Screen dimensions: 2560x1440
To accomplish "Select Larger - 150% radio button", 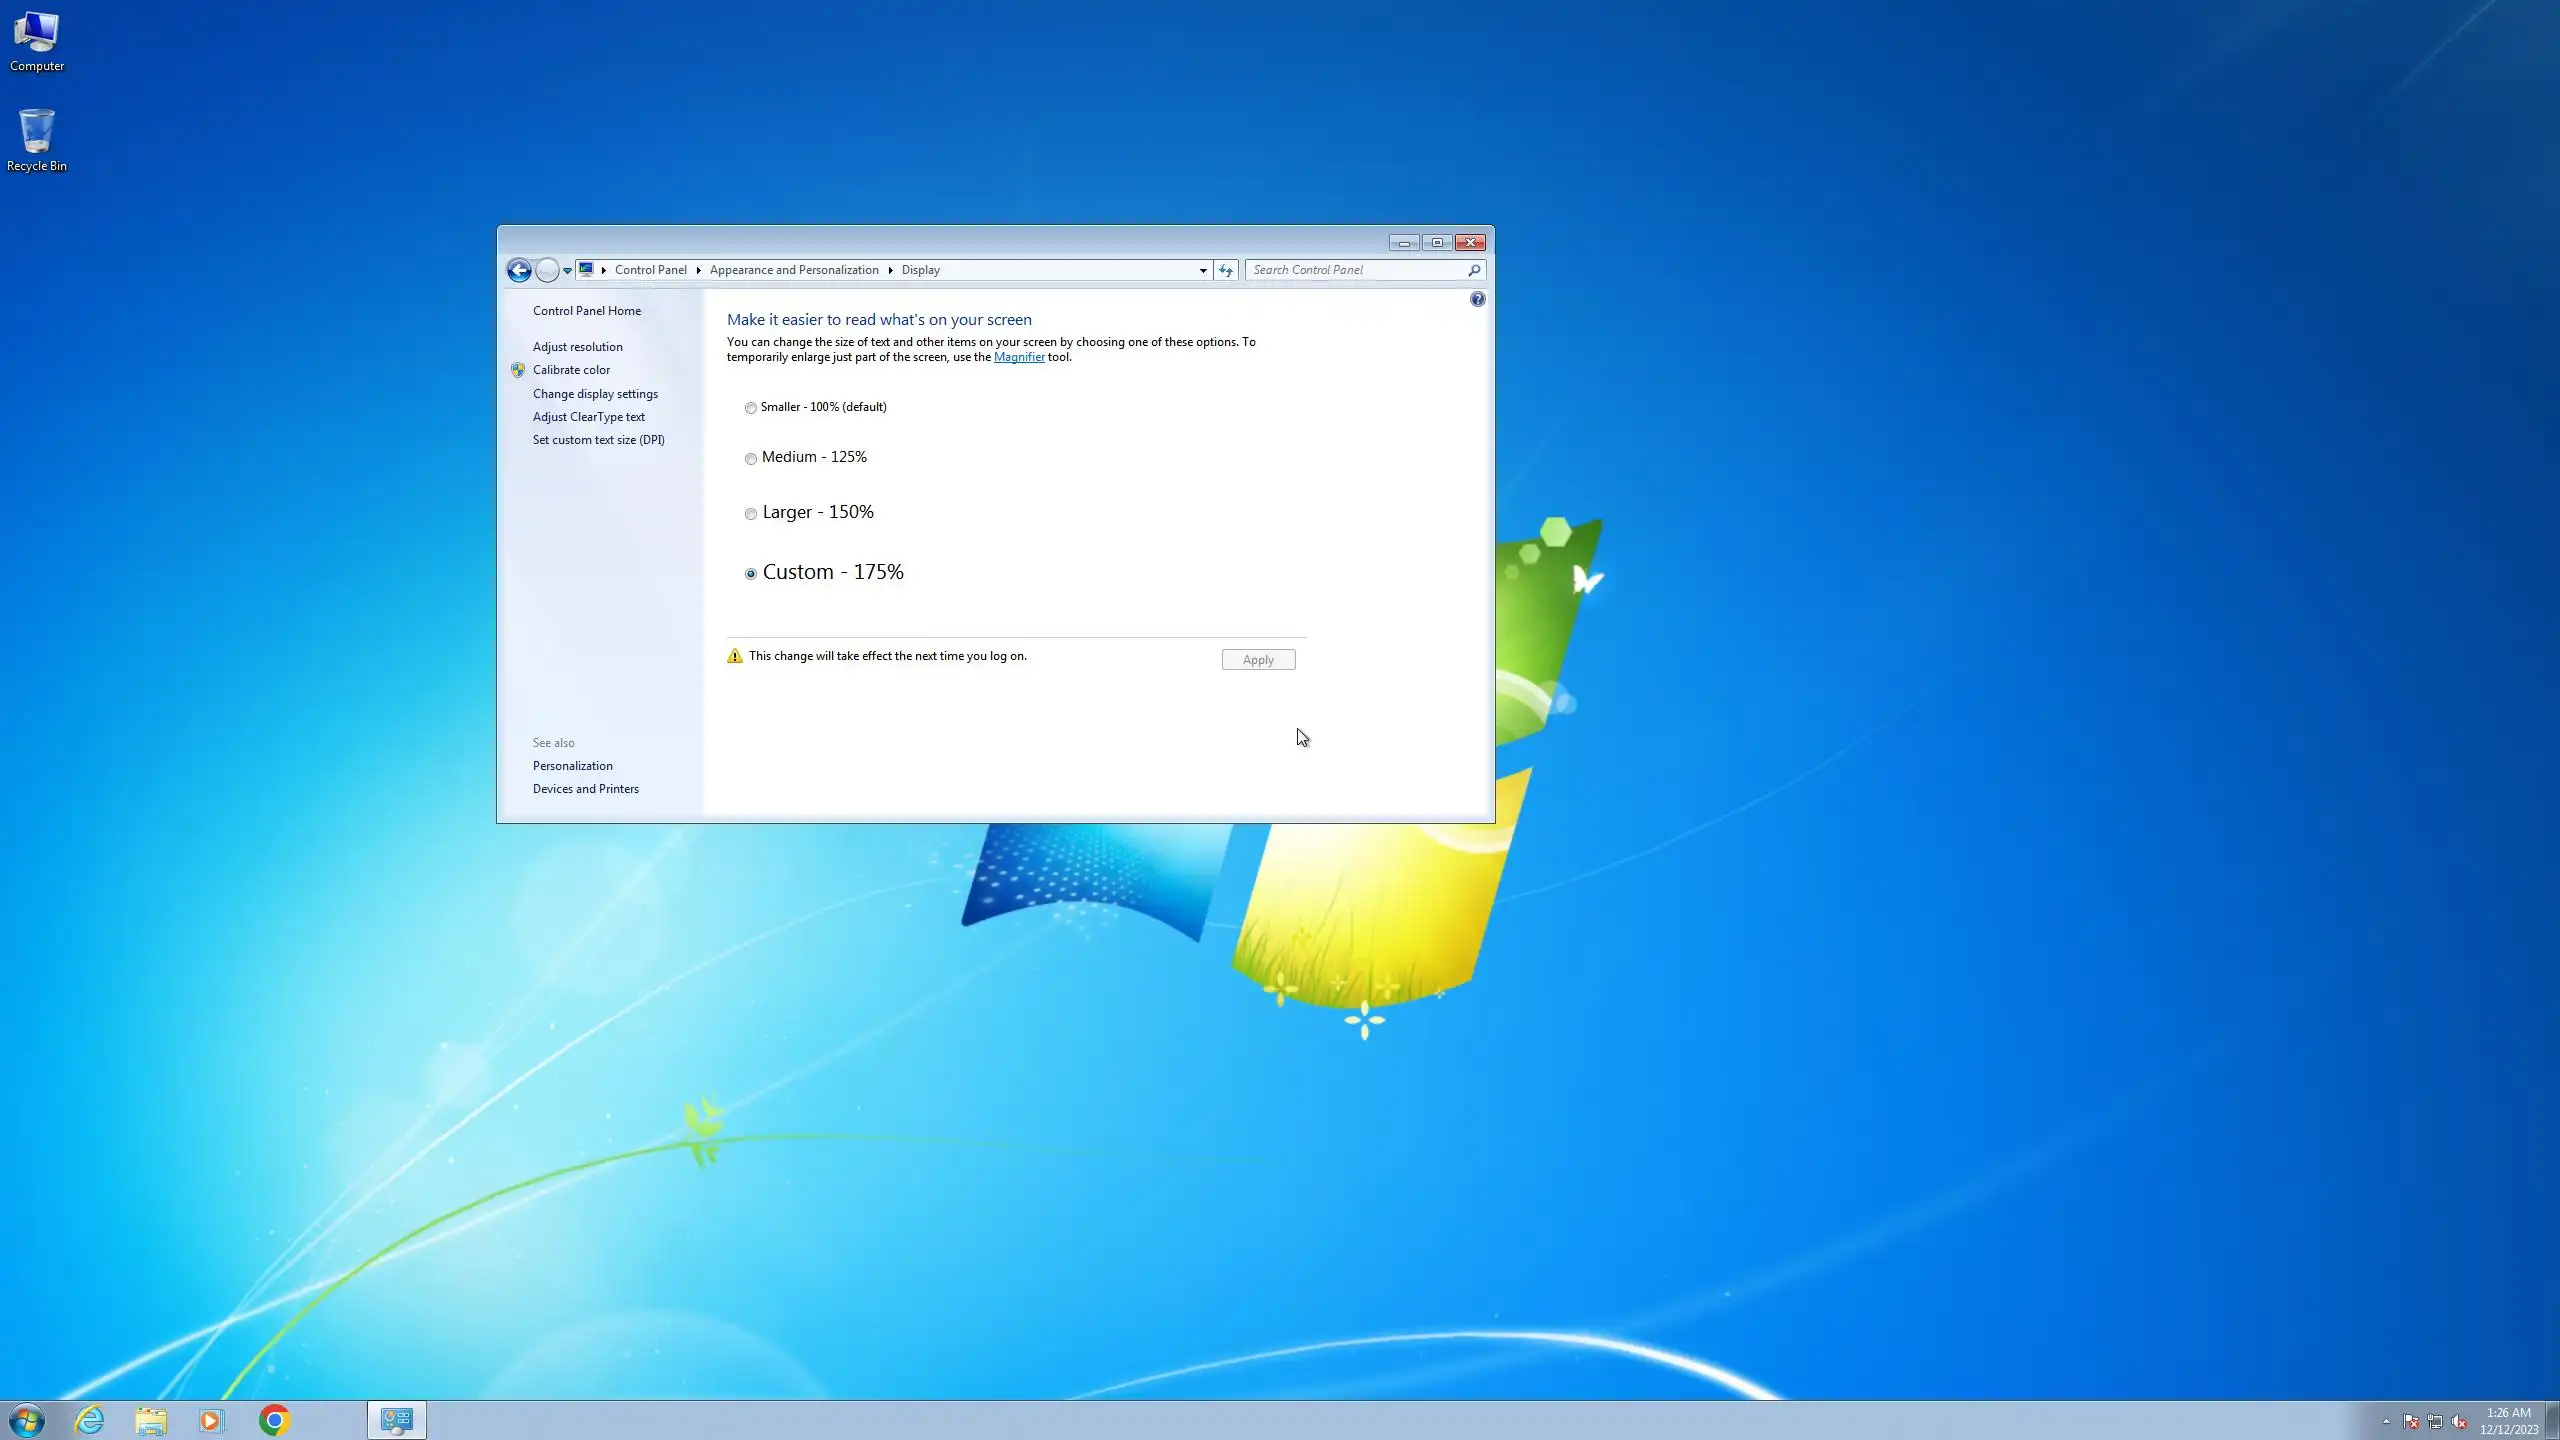I will (751, 514).
